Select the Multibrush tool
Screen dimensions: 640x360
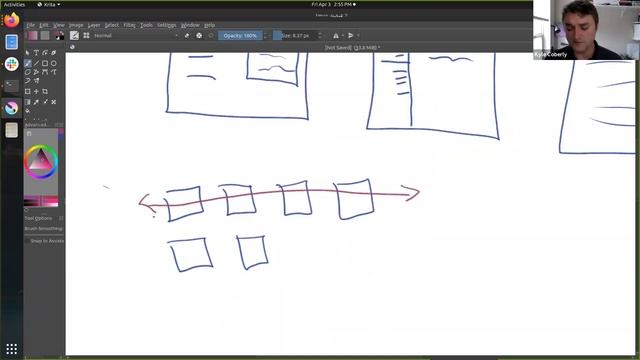36,81
